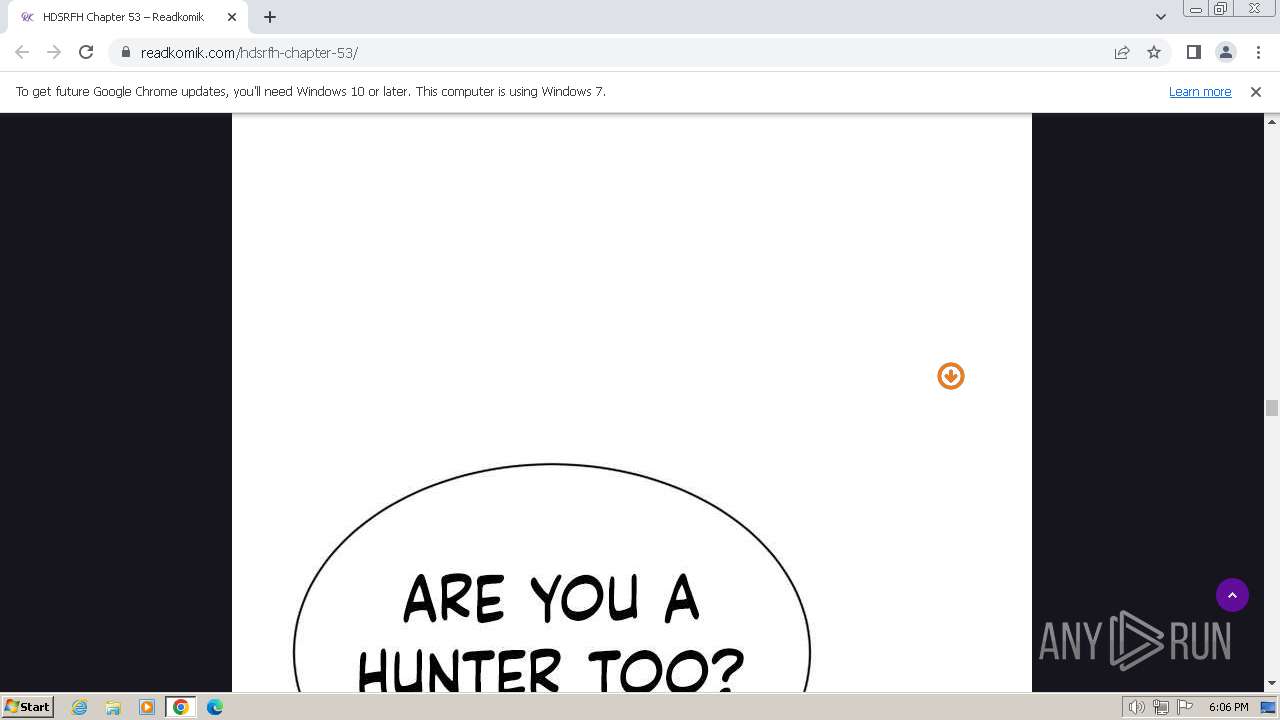Open the volume control in system tray
Viewport: 1280px width, 720px height.
tap(1136, 707)
